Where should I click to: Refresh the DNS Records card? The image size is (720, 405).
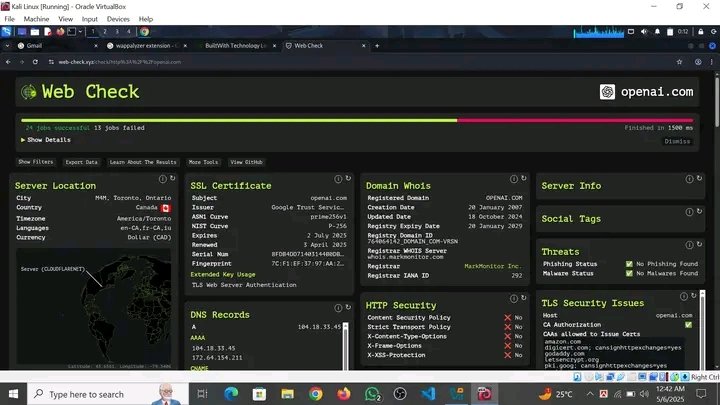pyautogui.click(x=348, y=307)
